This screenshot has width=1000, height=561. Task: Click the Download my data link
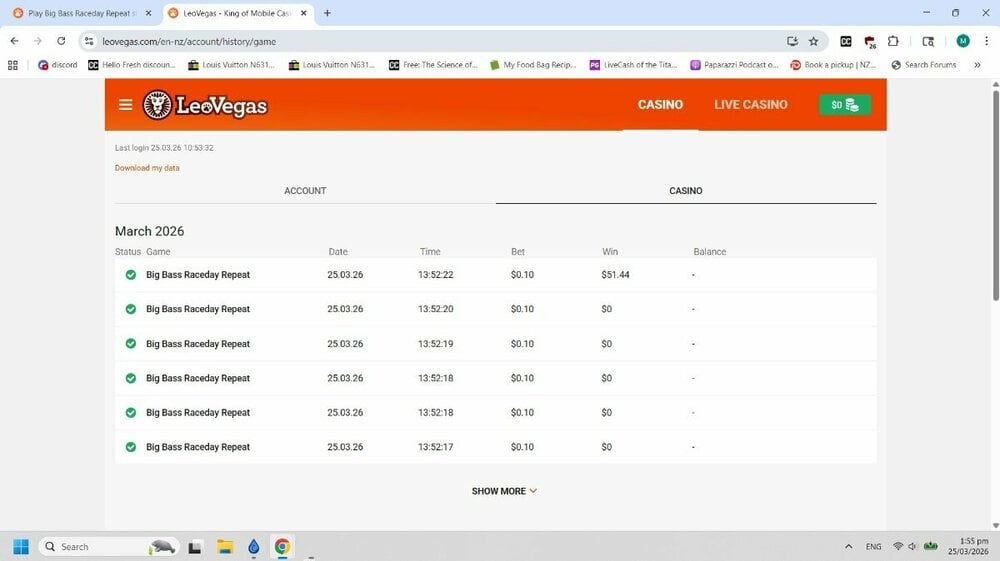(147, 168)
